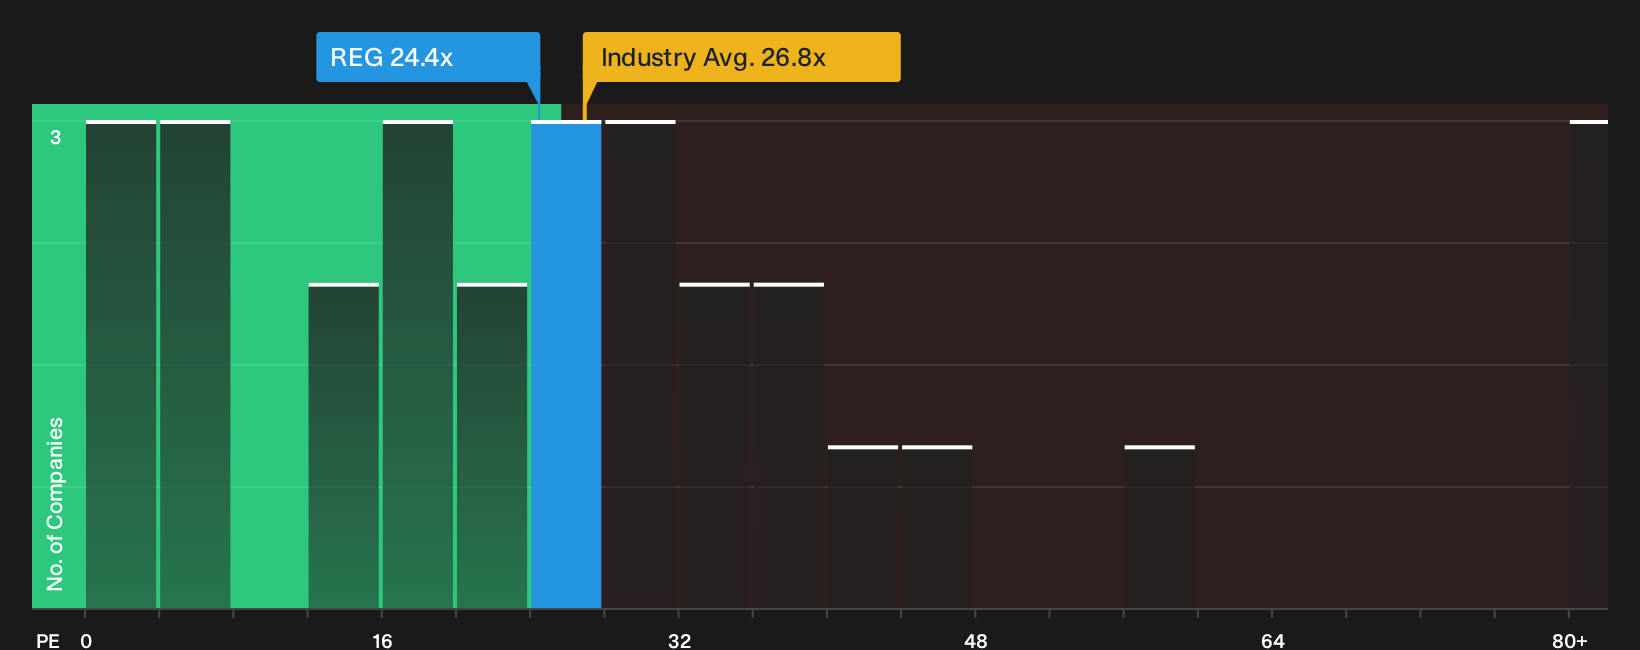Click the '3' y-axis value

(56, 137)
